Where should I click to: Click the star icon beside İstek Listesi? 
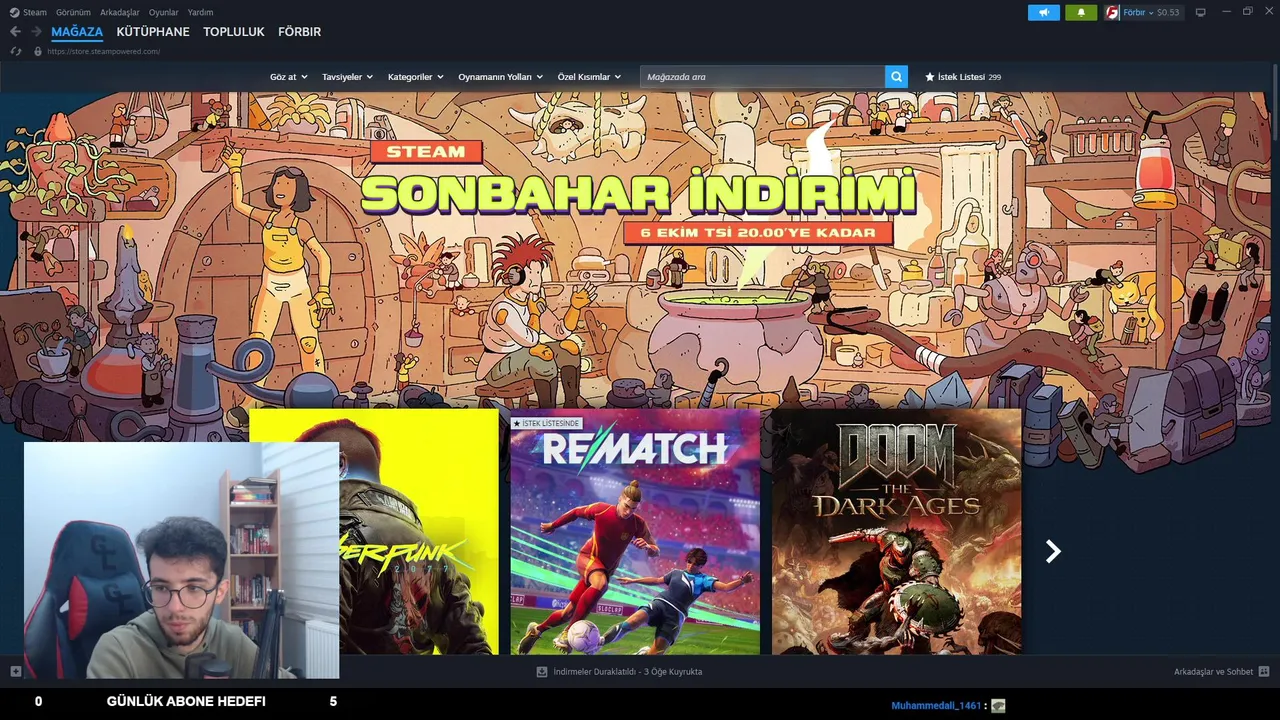point(930,77)
